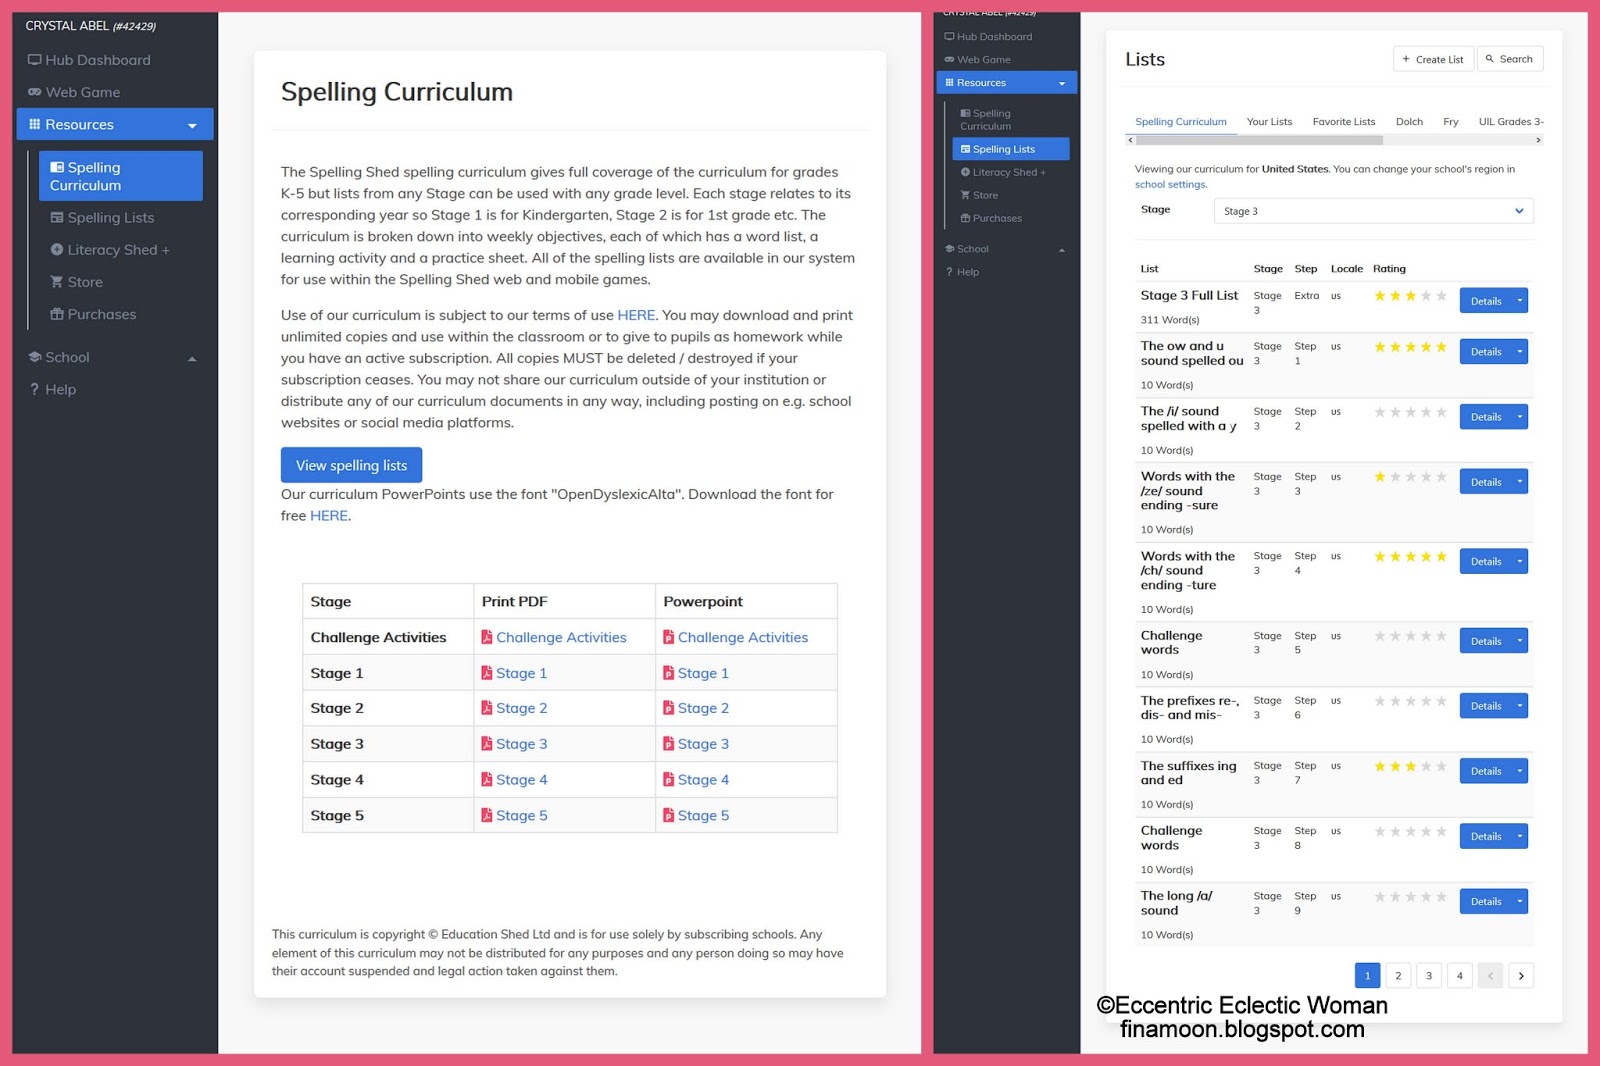The image size is (1600, 1066).
Task: Click School graduation cap icon on Lists page sidebar
Action: (x=949, y=249)
